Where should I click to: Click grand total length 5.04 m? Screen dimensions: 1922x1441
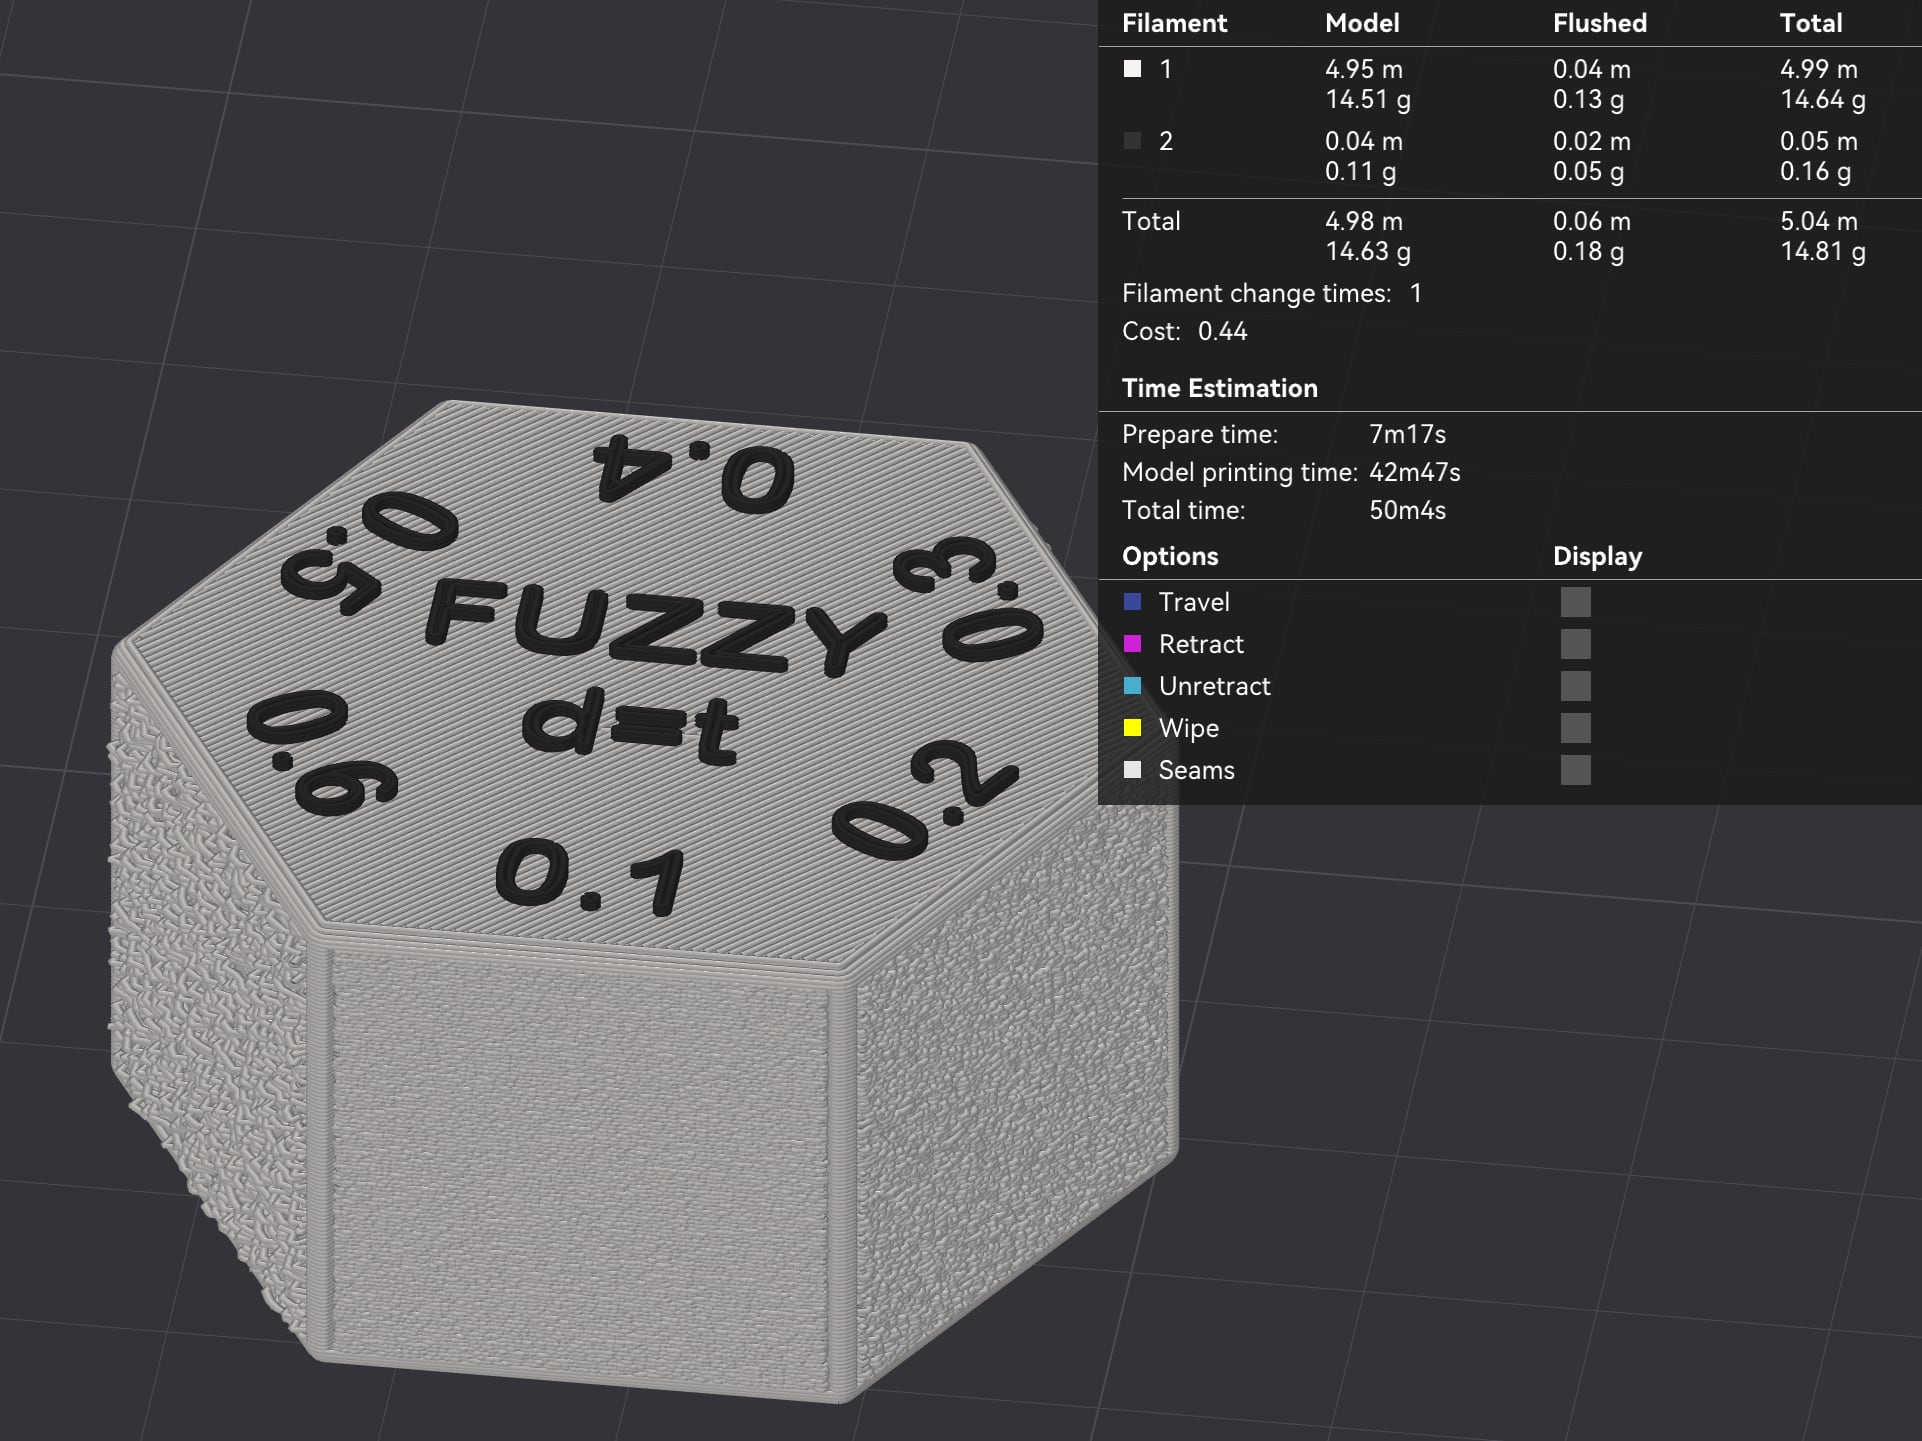pyautogui.click(x=1818, y=221)
